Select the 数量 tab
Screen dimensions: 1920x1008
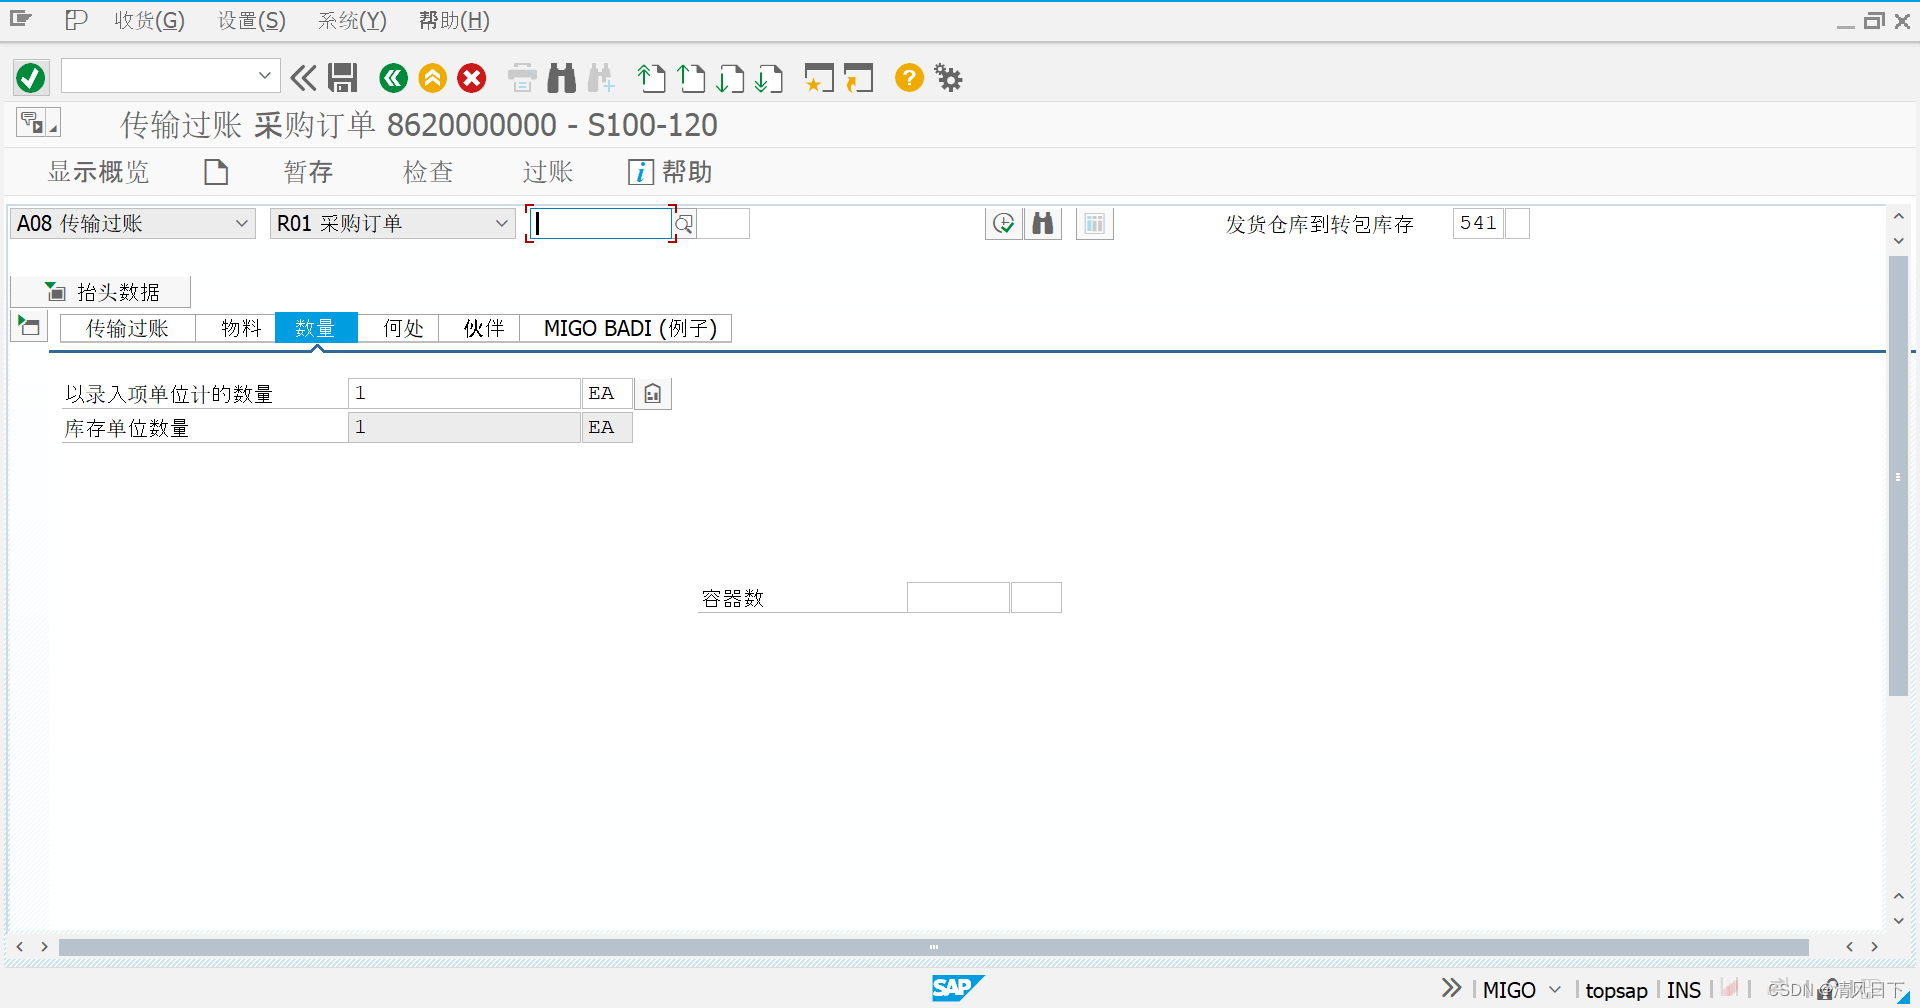pos(315,328)
